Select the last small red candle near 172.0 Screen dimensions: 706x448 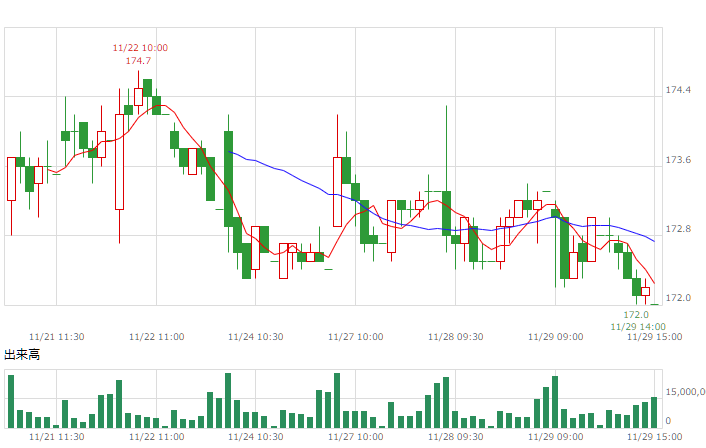coord(645,291)
